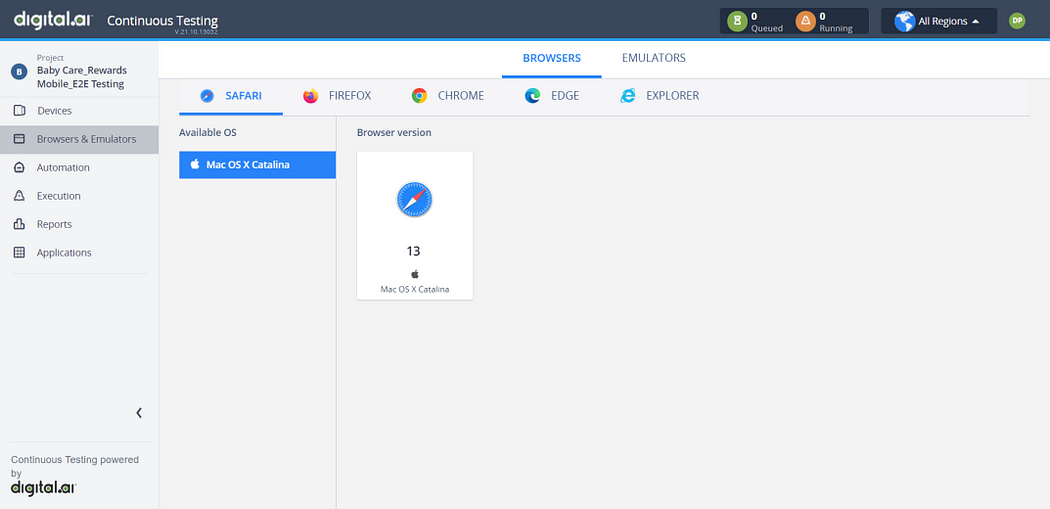
Task: Click the digital.ai logo in header
Action: (x=54, y=19)
